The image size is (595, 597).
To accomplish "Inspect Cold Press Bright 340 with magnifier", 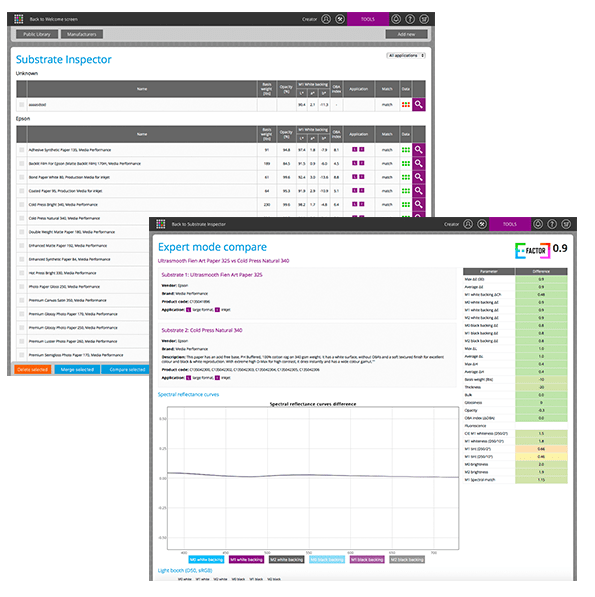I will [x=419, y=204].
